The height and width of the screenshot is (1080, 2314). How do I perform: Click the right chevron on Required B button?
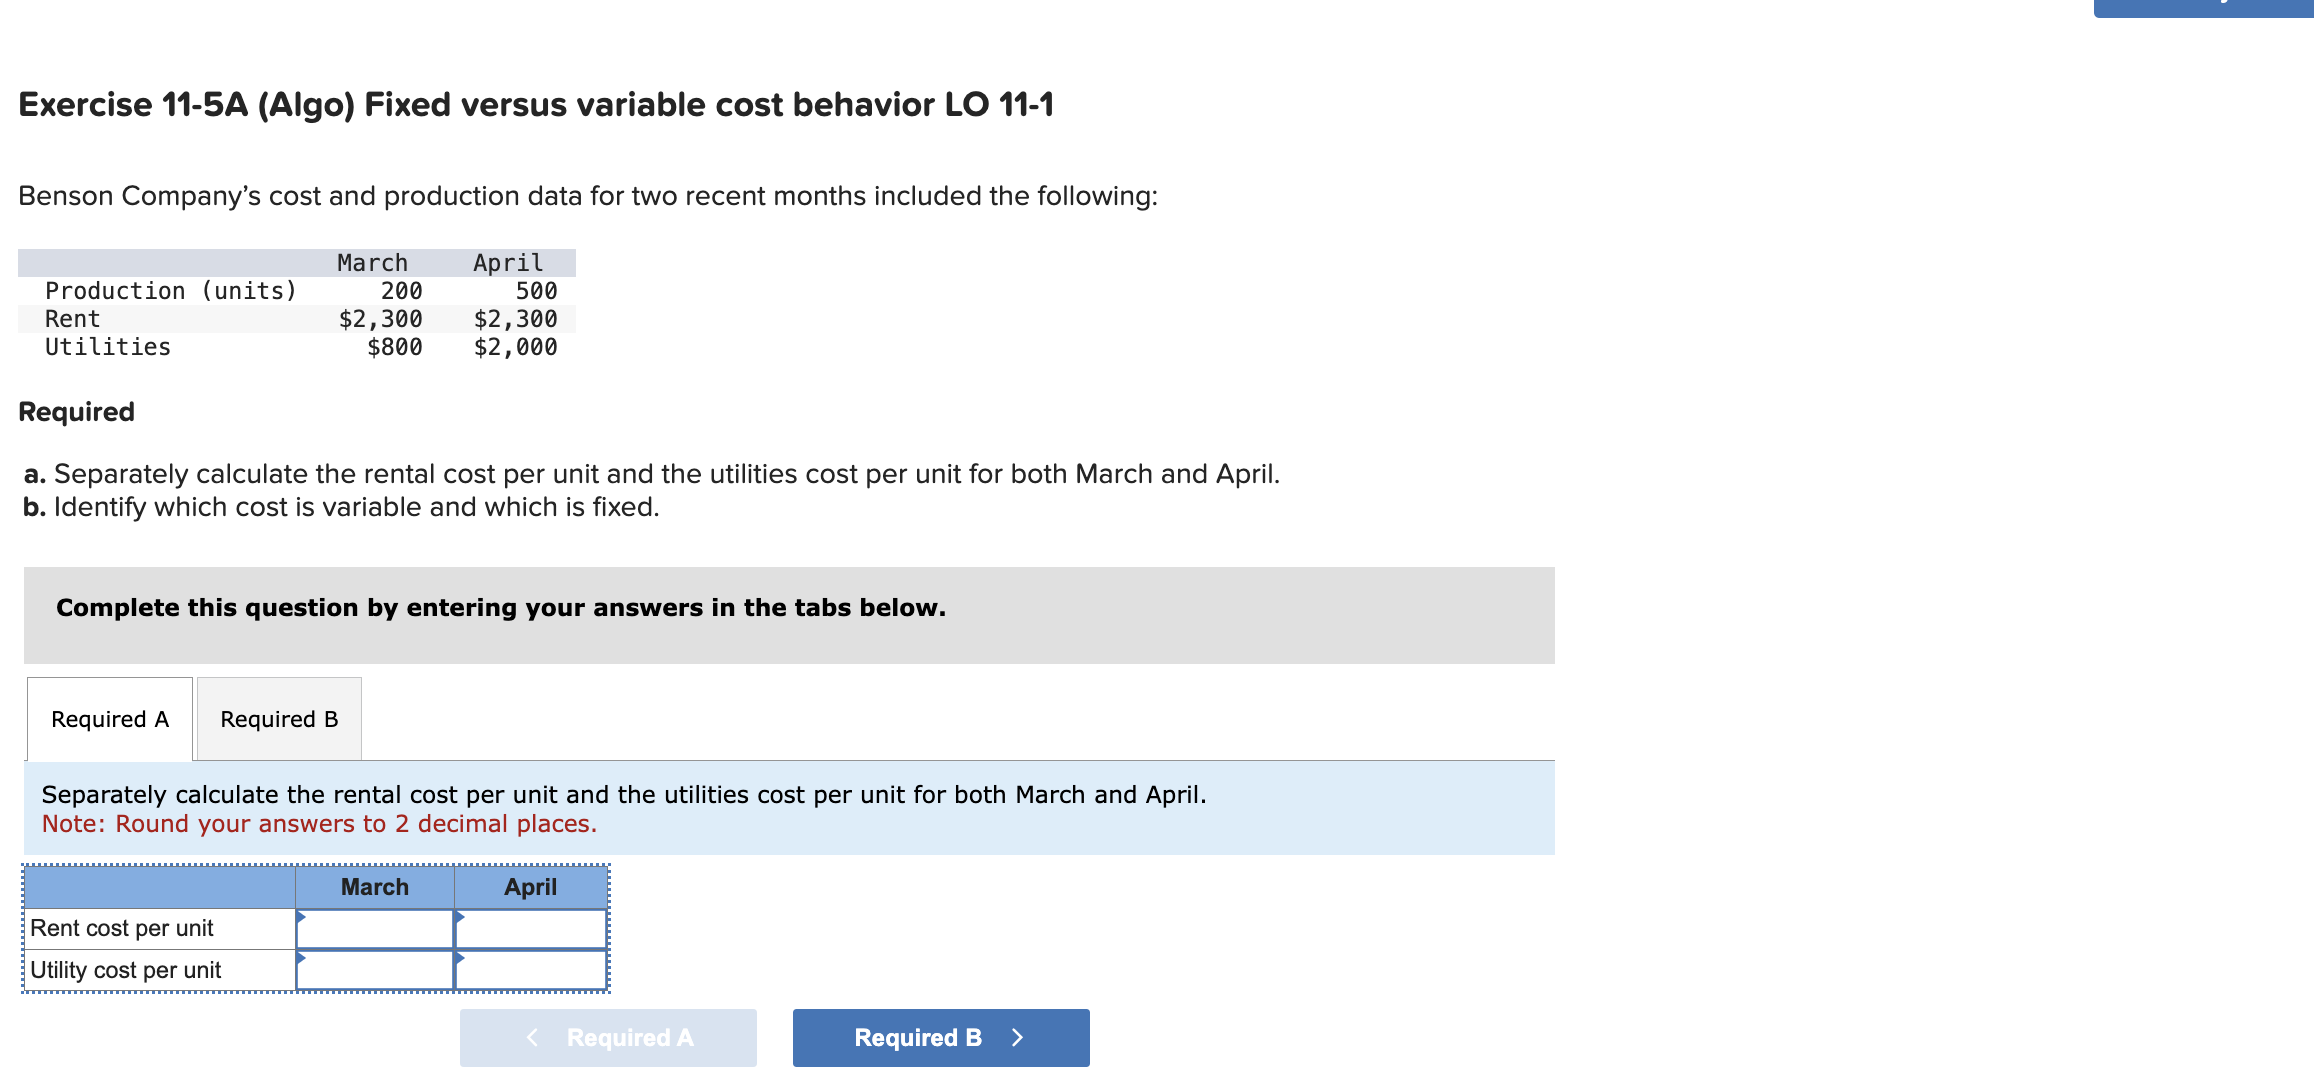(x=1018, y=1038)
